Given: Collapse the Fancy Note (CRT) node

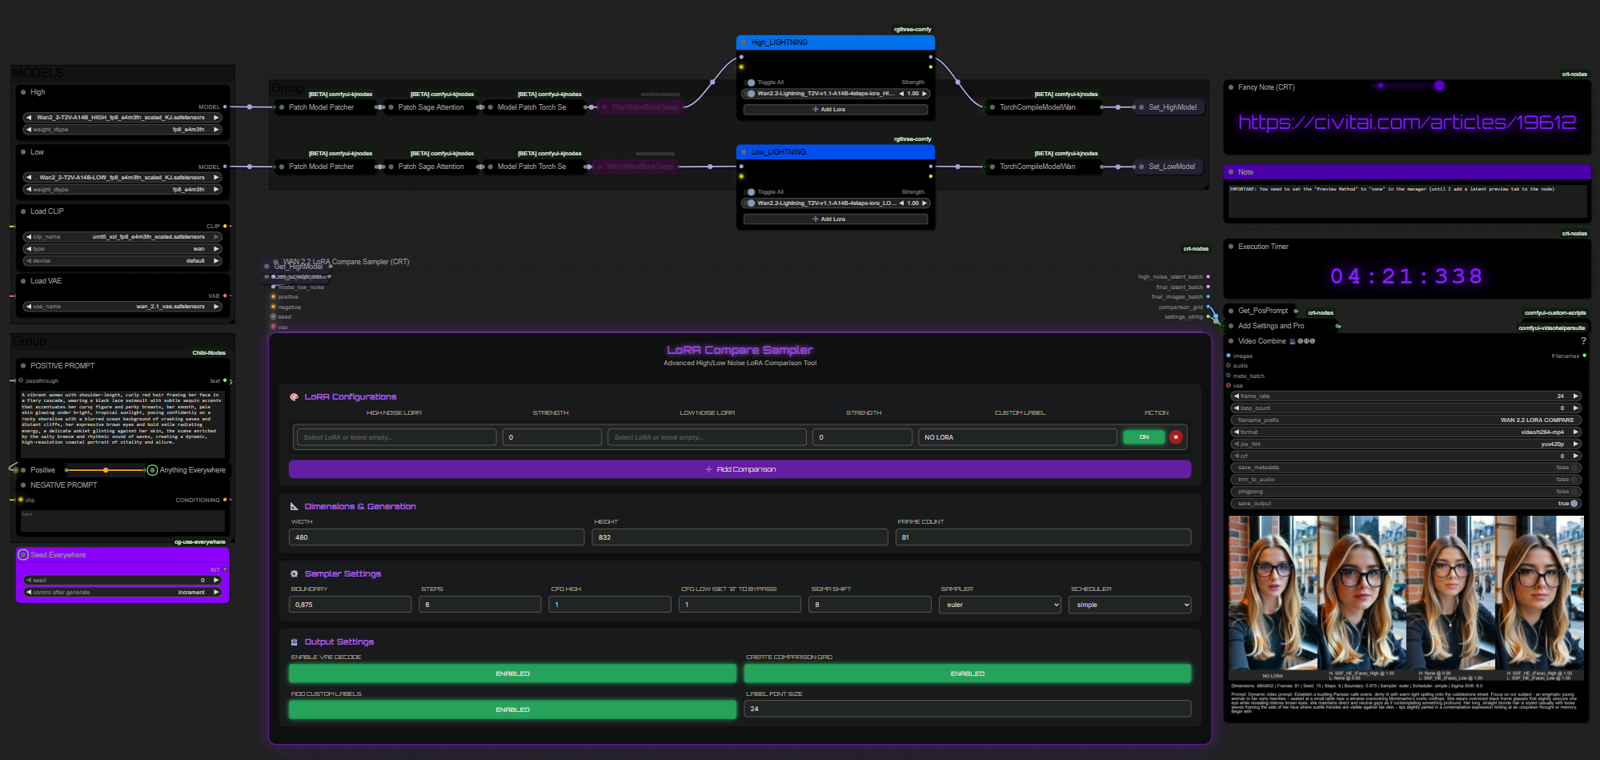Looking at the screenshot, I should tap(1231, 87).
